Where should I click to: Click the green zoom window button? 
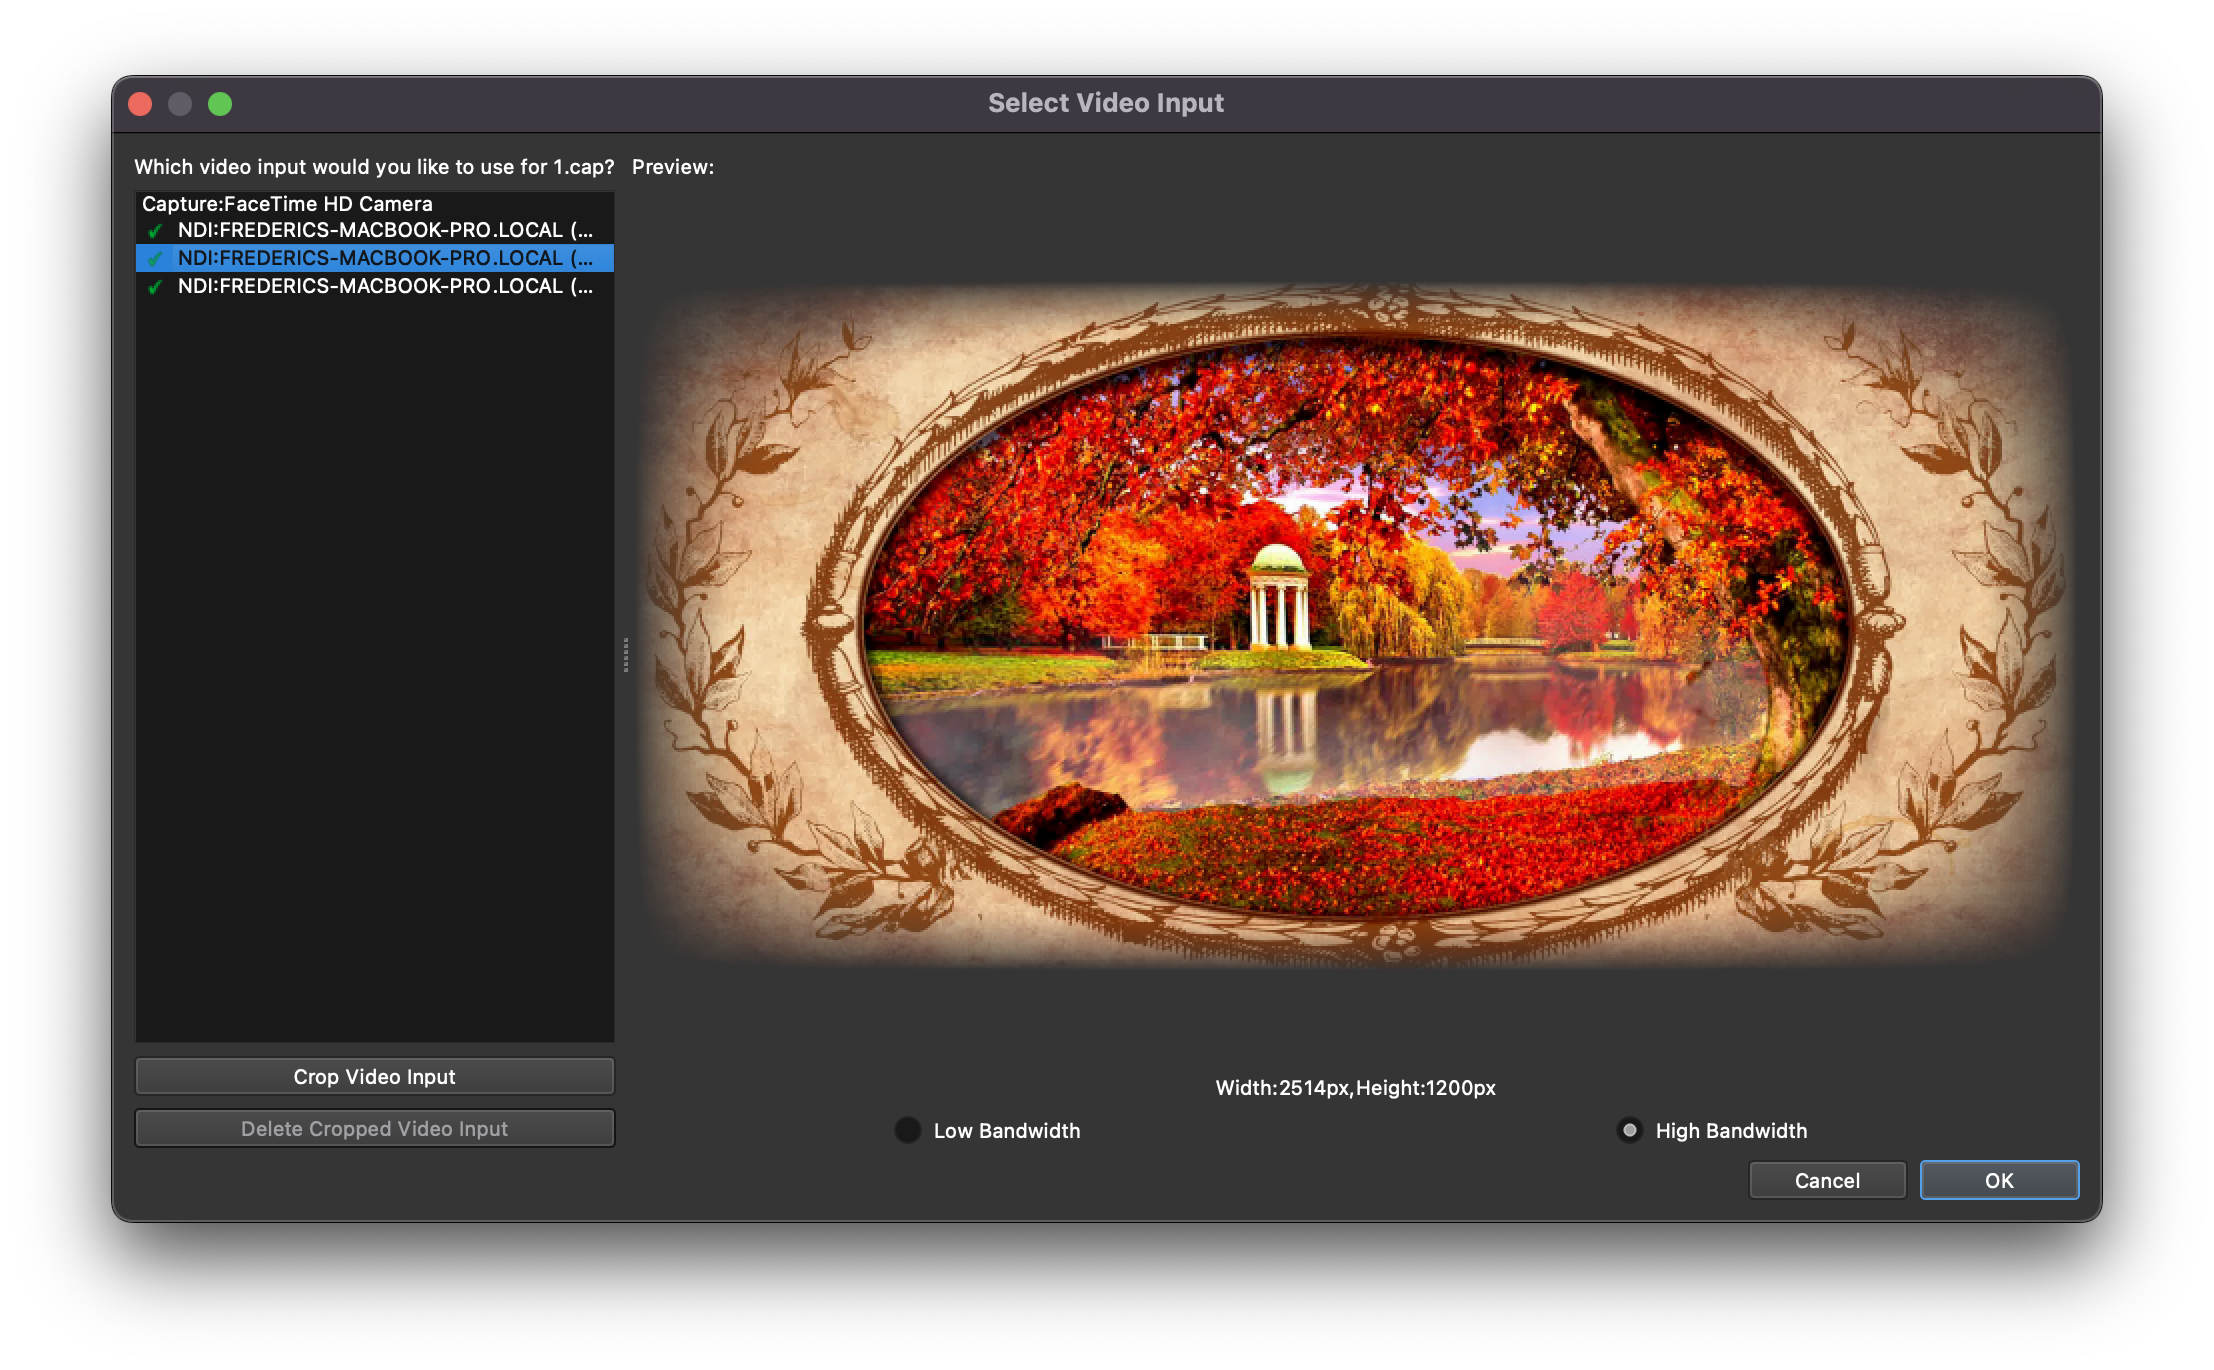click(220, 104)
